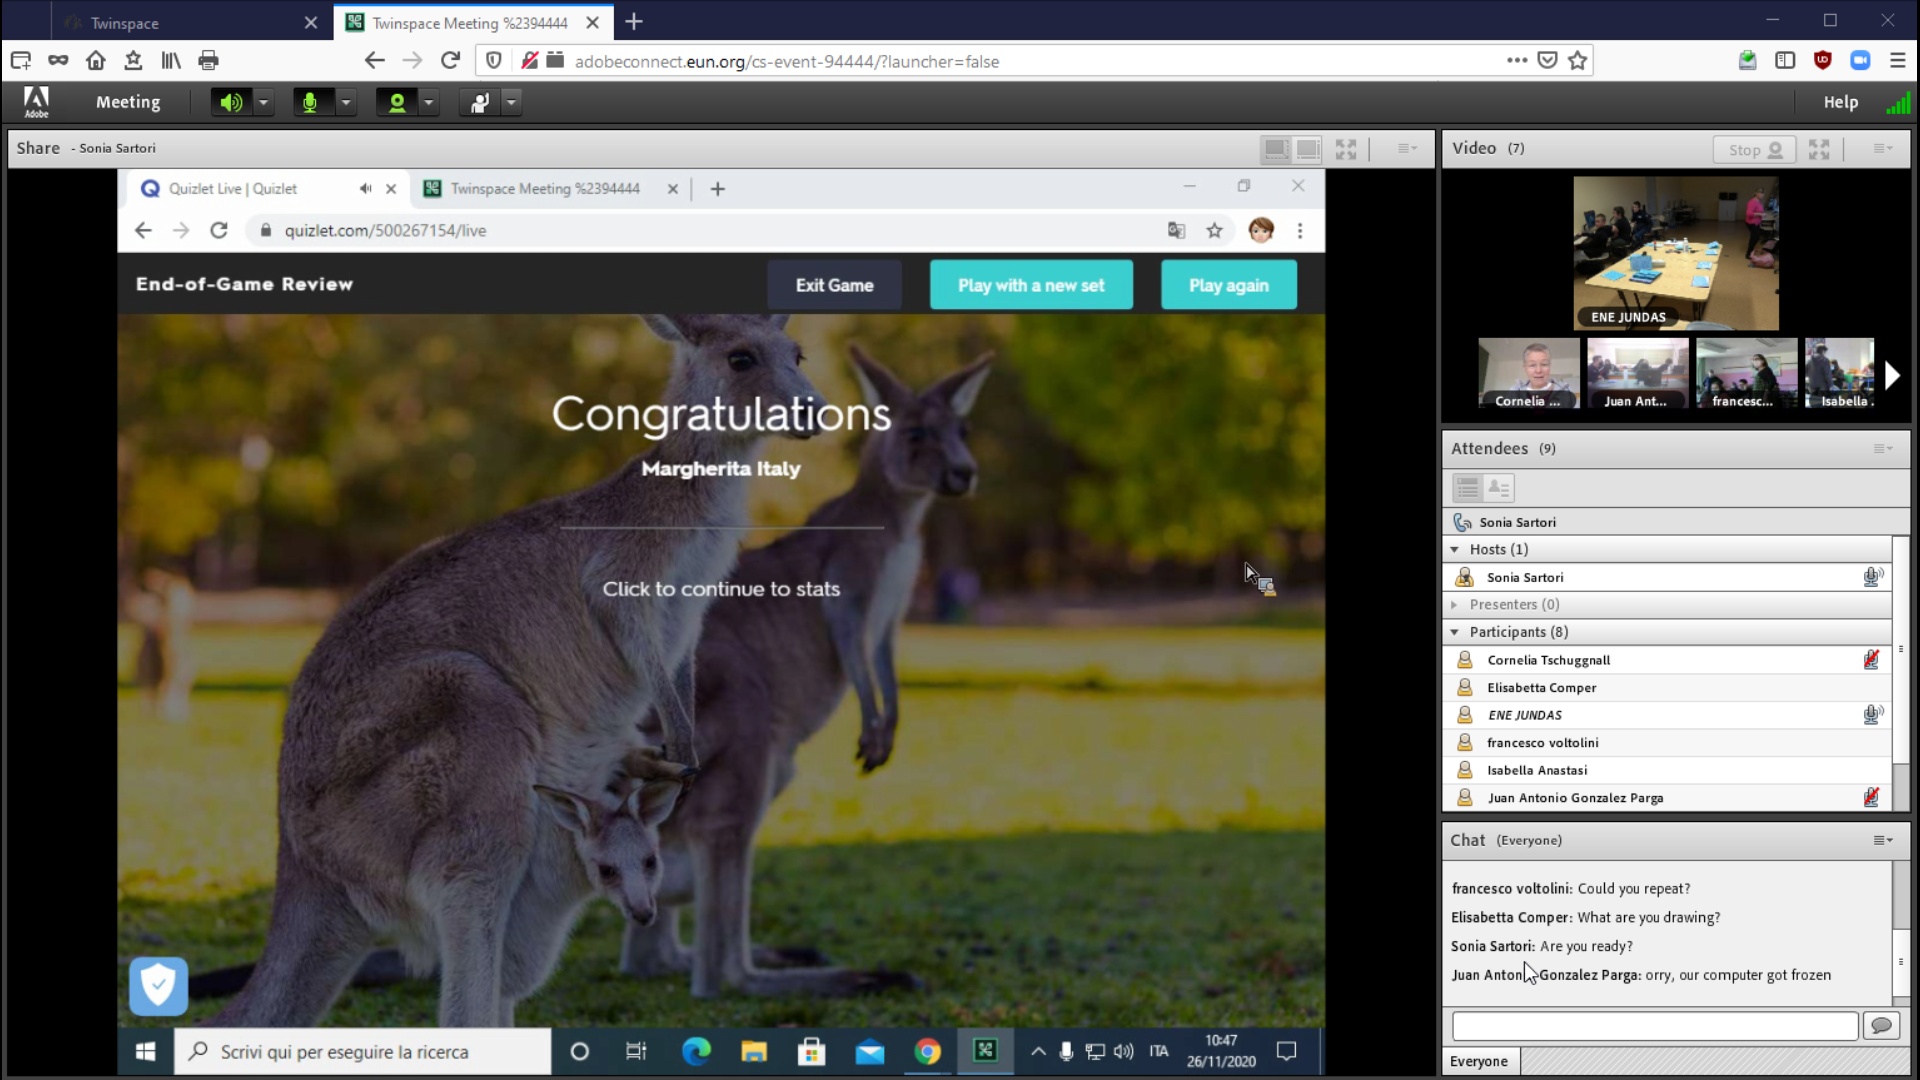
Task: Select the Everyone chat tab
Action: (x=1479, y=1061)
